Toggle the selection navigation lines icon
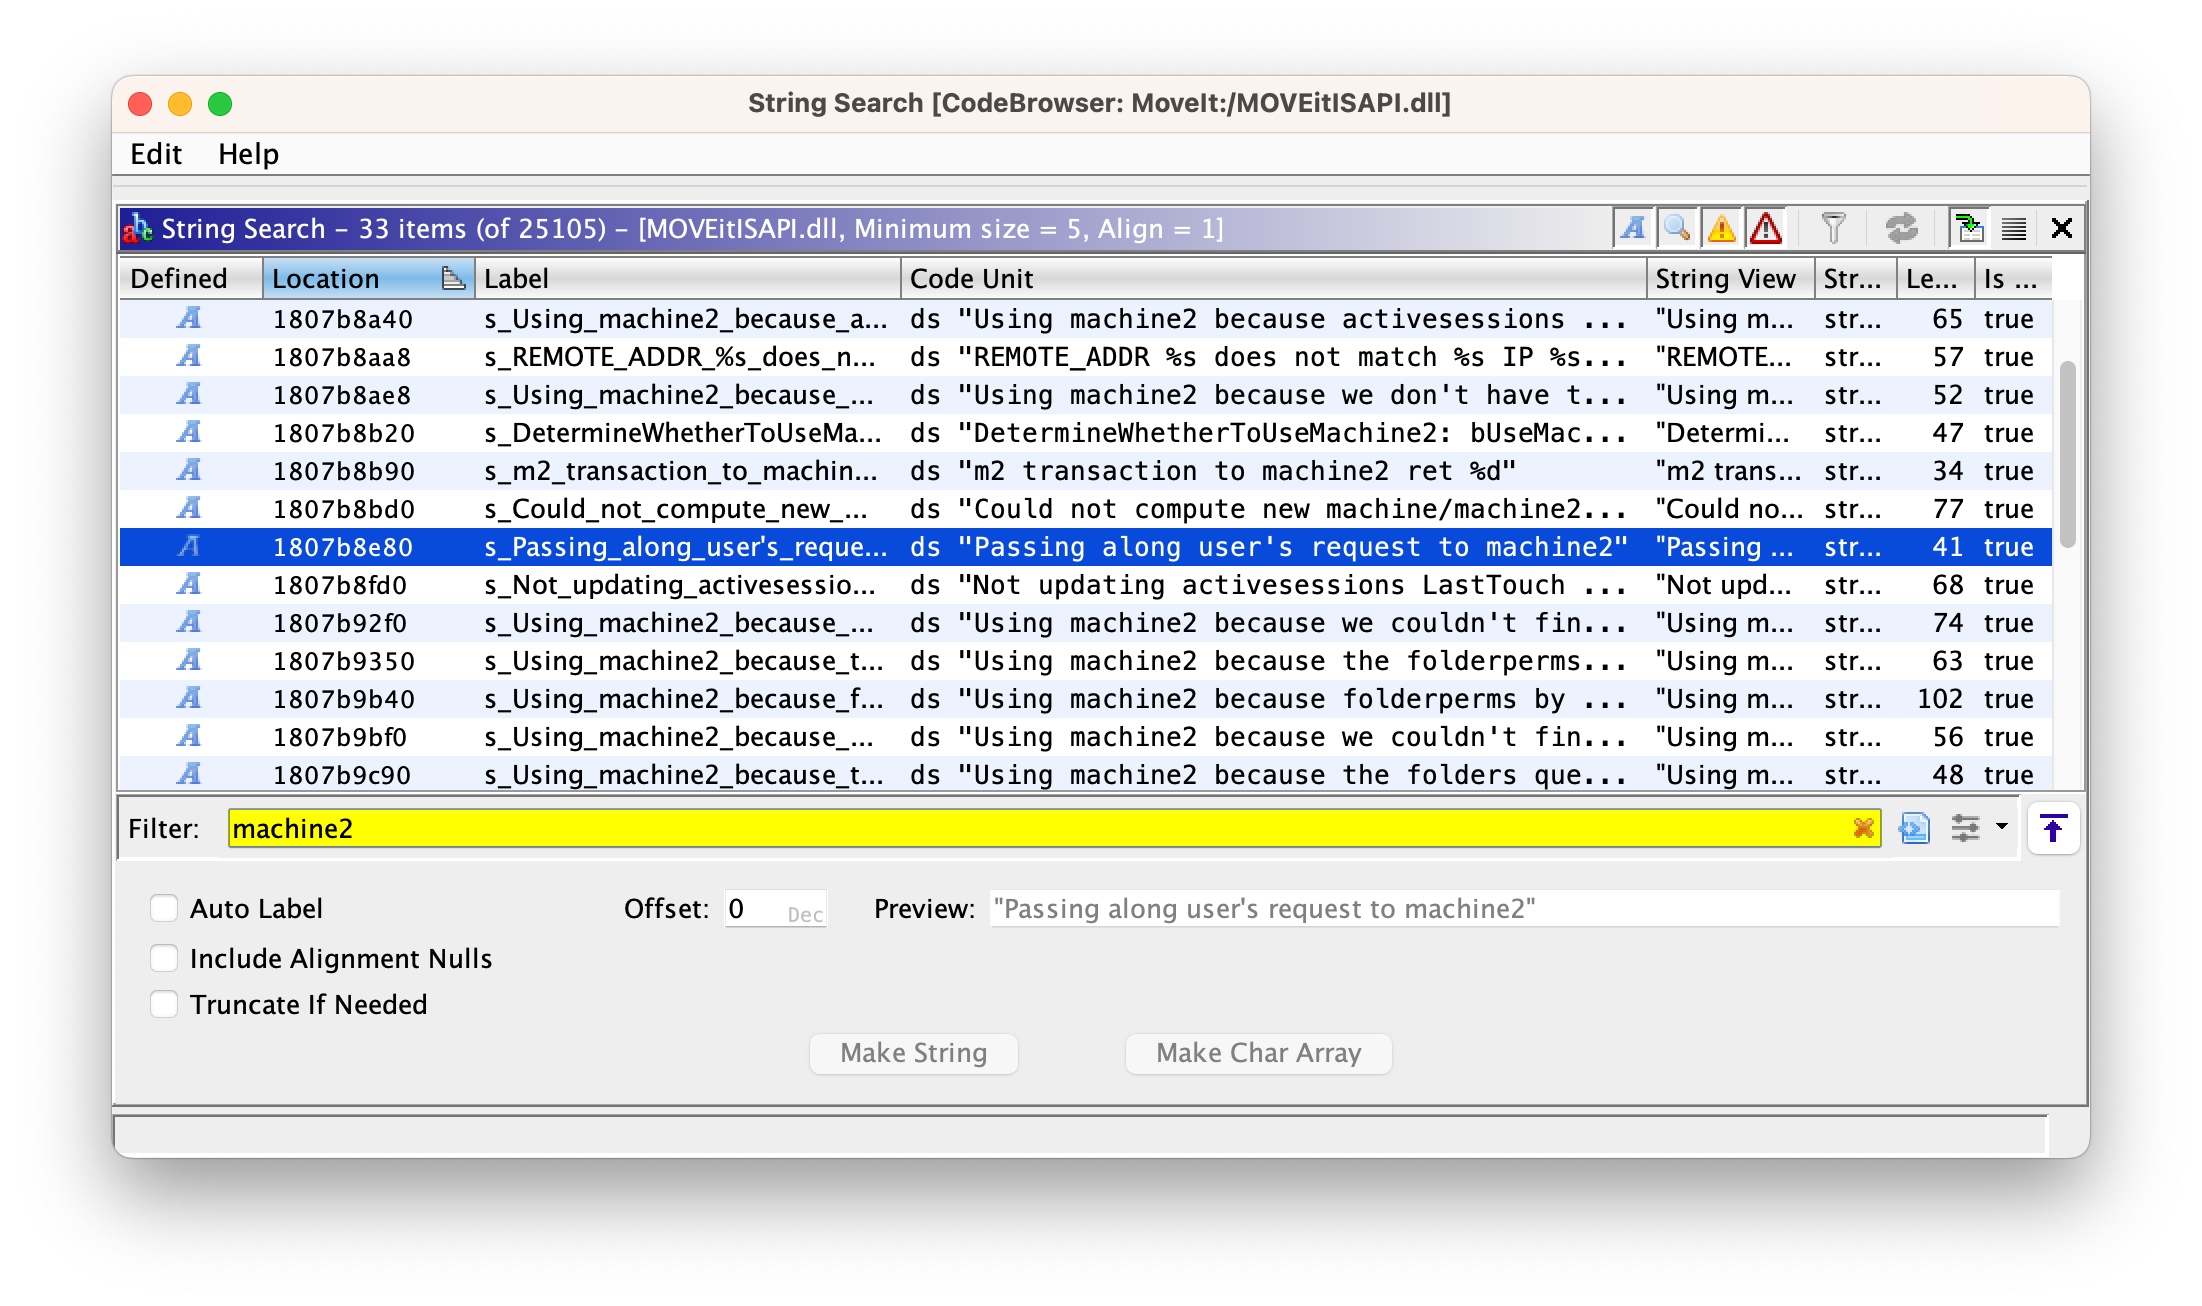The width and height of the screenshot is (2202, 1306). (2014, 228)
